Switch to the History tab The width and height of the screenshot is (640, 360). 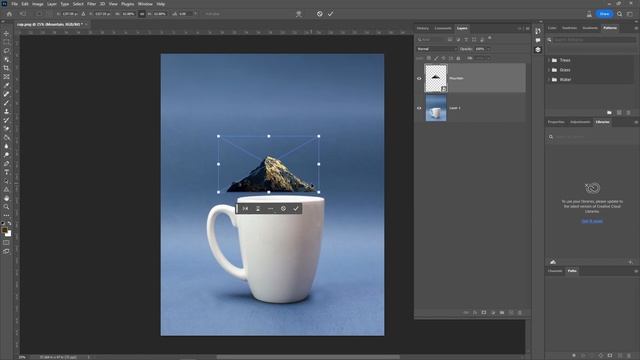423,28
